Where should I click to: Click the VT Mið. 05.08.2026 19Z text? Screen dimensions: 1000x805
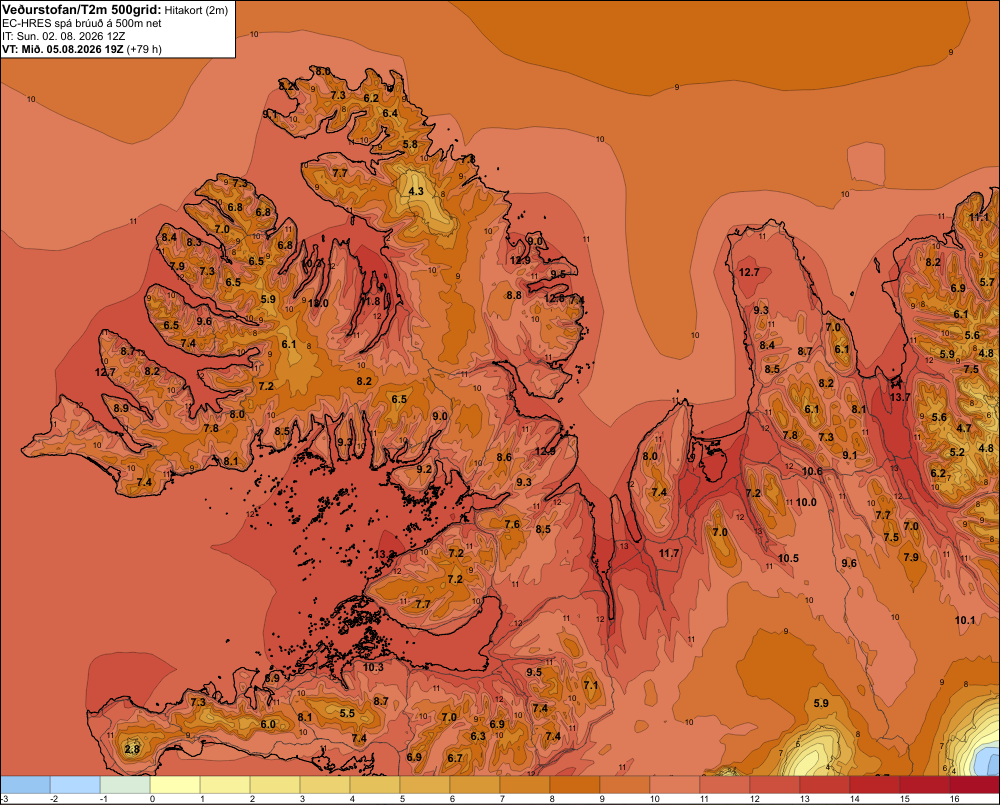(x=63, y=49)
